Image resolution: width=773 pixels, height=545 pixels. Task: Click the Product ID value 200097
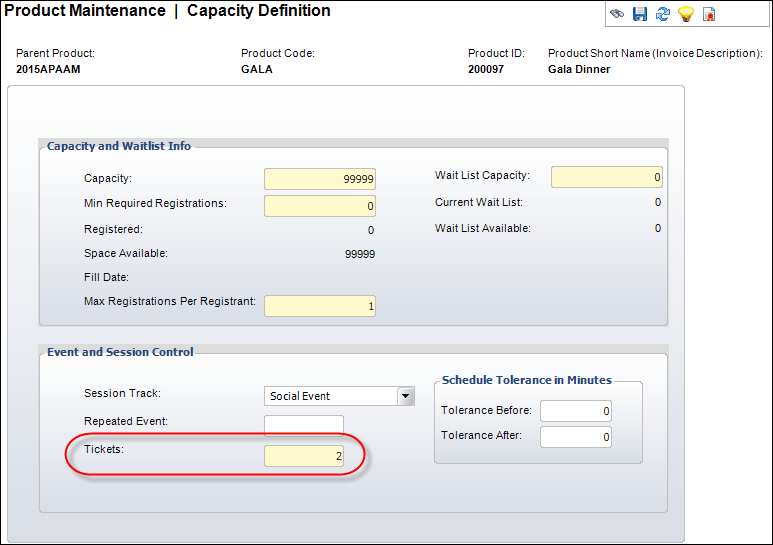pos(486,69)
